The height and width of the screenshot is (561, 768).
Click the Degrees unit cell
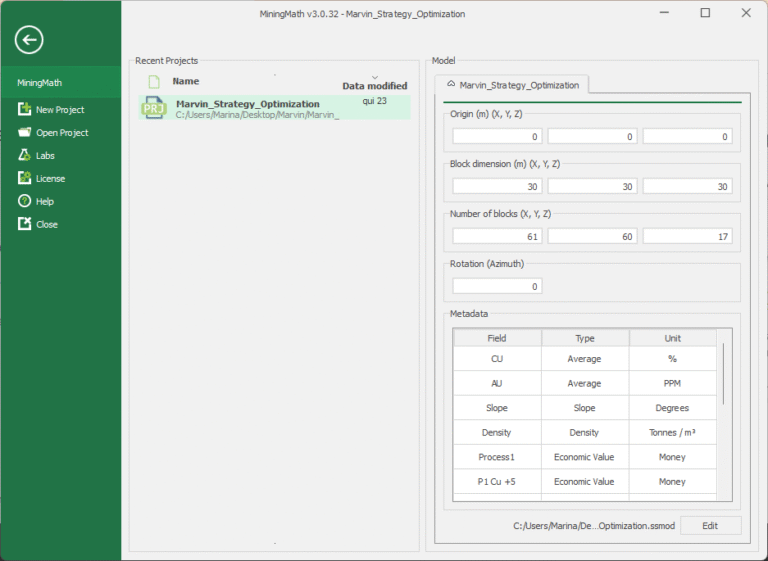point(672,408)
